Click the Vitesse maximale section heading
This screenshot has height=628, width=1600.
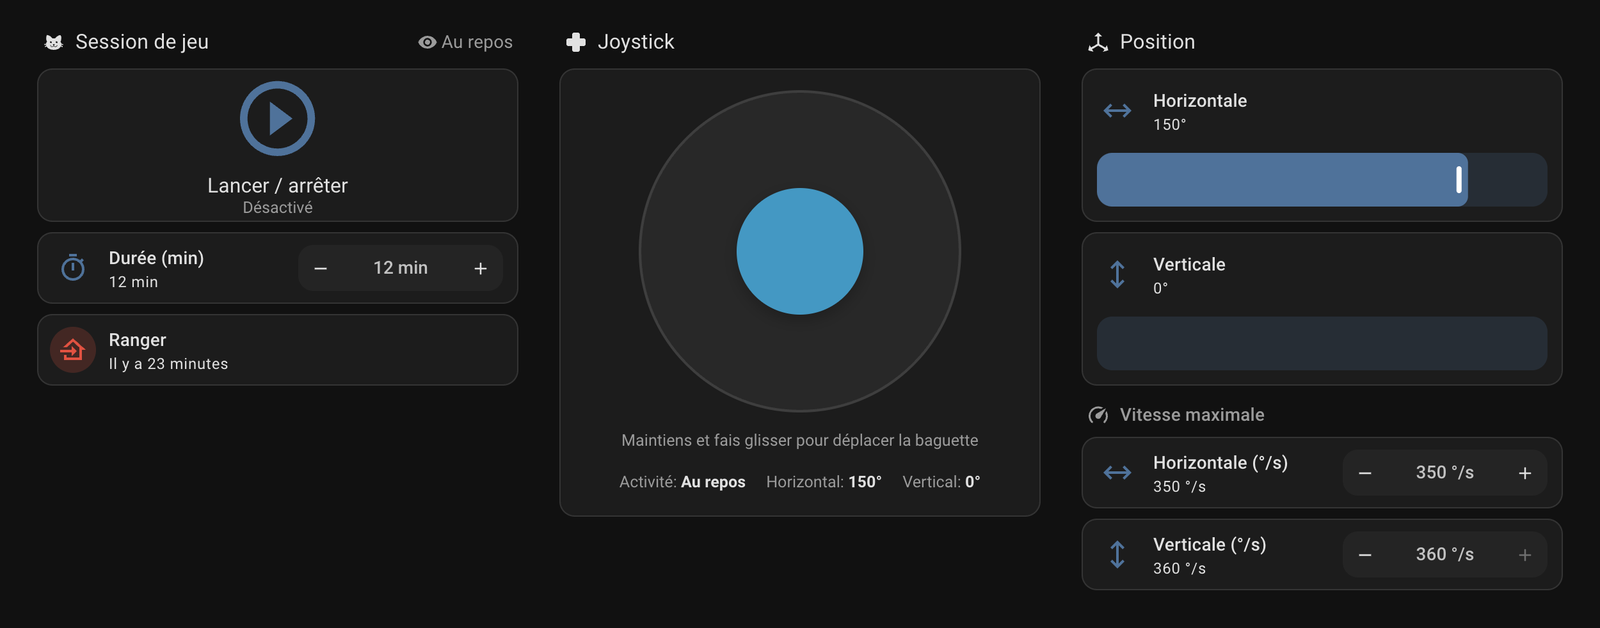[x=1192, y=415]
